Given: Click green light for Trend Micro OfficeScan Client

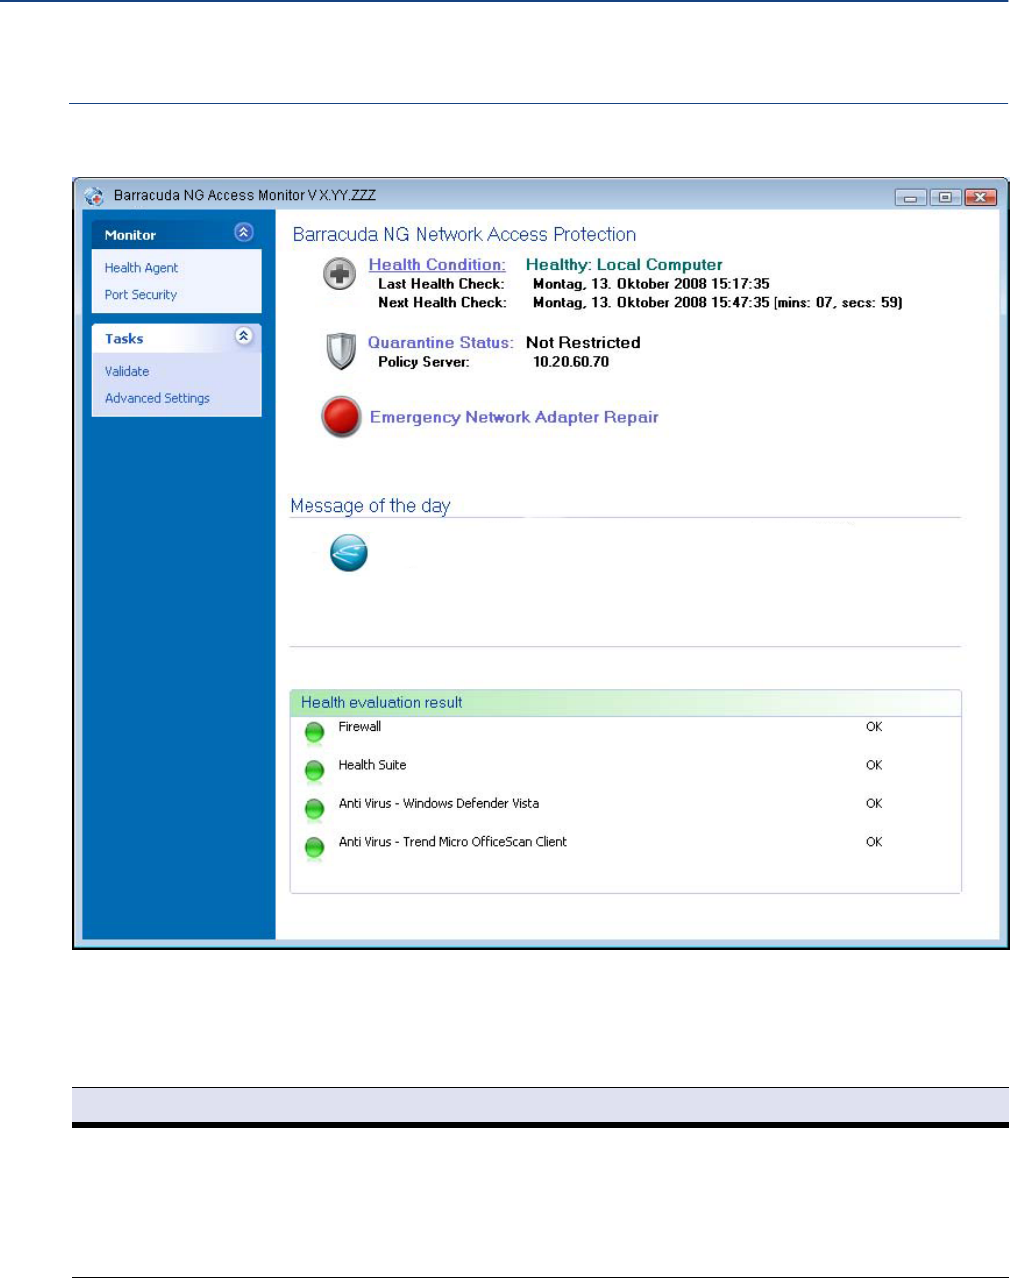Looking at the screenshot, I should coord(314,848).
